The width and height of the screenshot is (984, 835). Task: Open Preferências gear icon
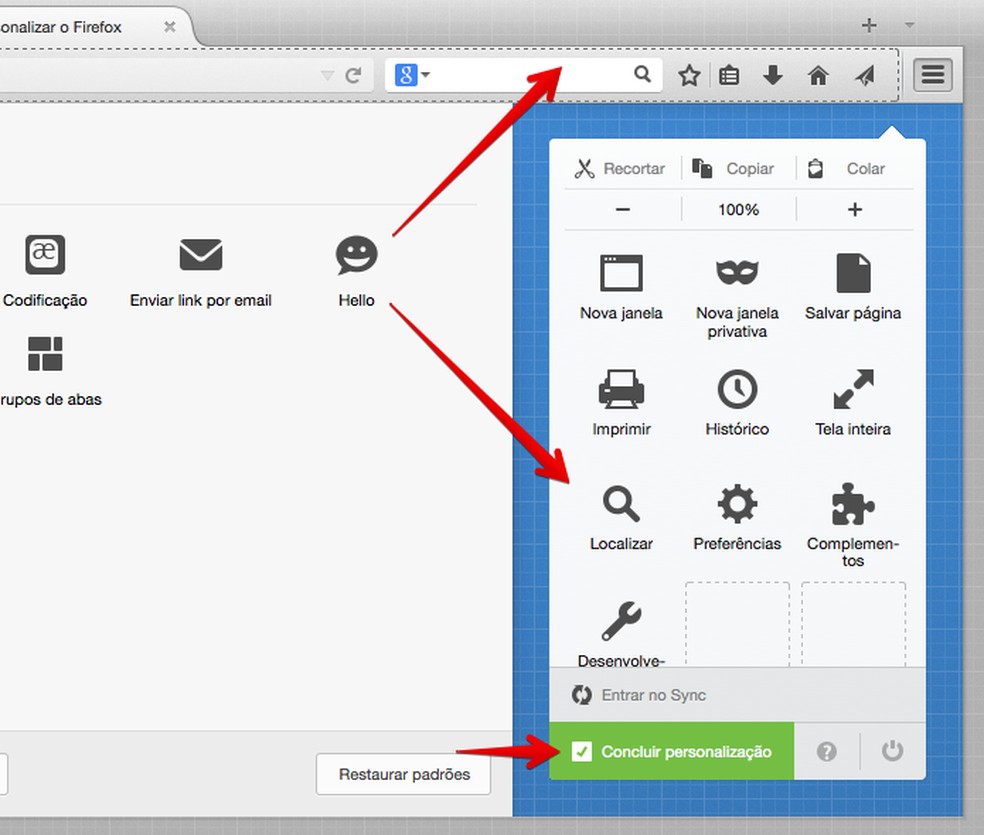(x=737, y=504)
